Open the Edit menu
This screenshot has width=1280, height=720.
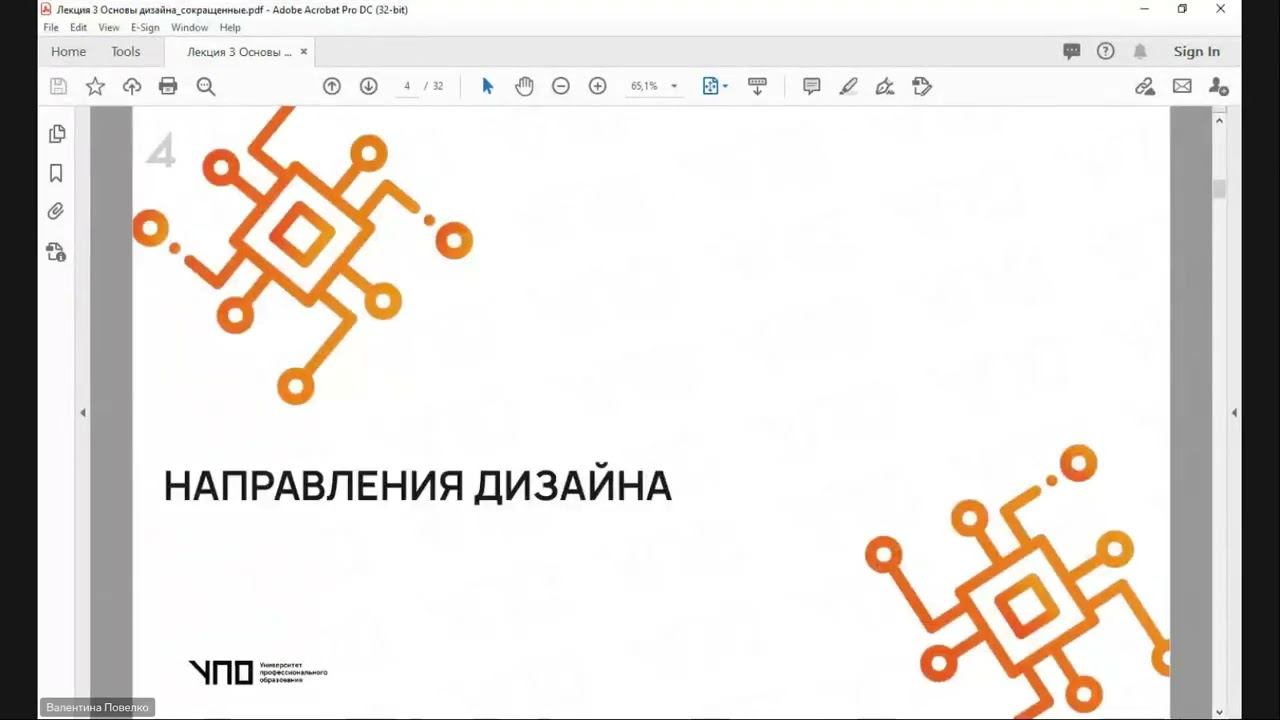pyautogui.click(x=78, y=28)
